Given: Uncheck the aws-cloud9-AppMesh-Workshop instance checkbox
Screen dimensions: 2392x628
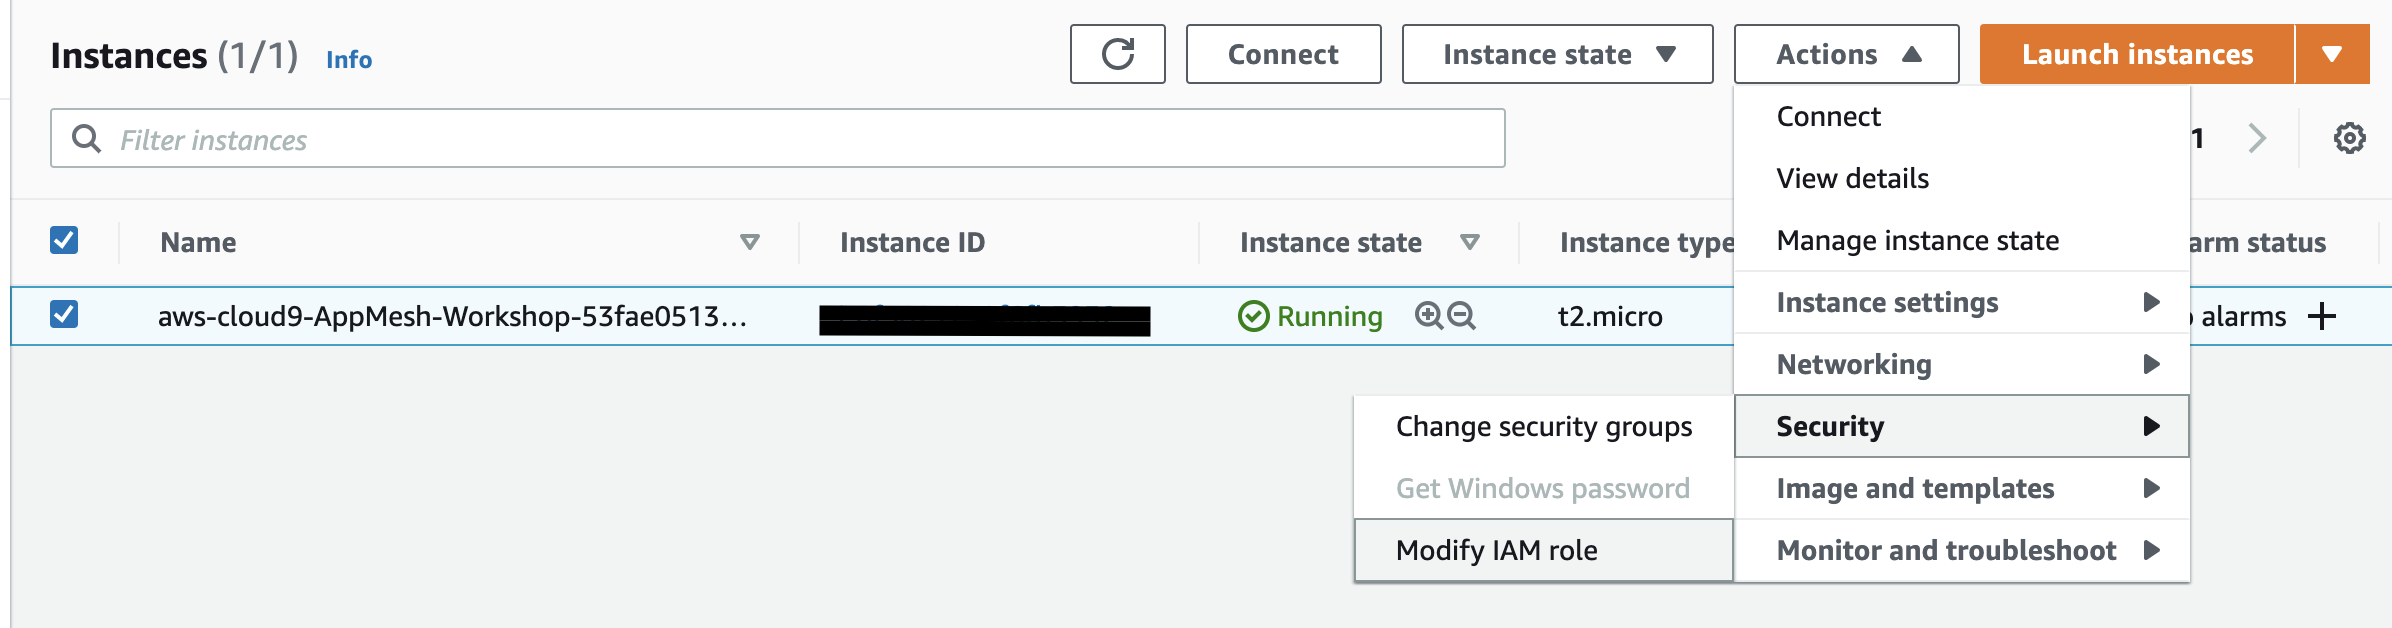Looking at the screenshot, I should tap(64, 314).
